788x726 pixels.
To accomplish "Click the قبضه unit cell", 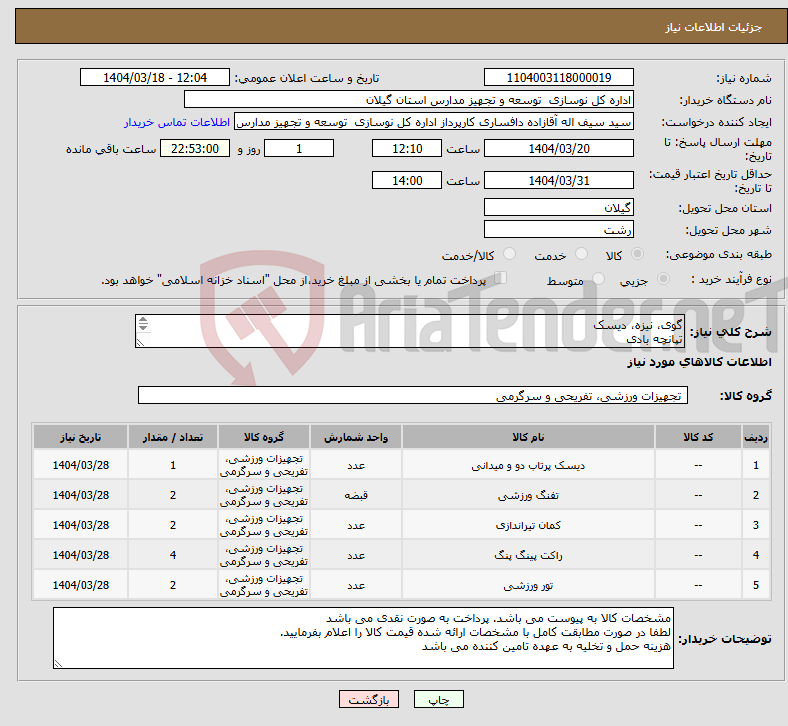I will click(356, 495).
